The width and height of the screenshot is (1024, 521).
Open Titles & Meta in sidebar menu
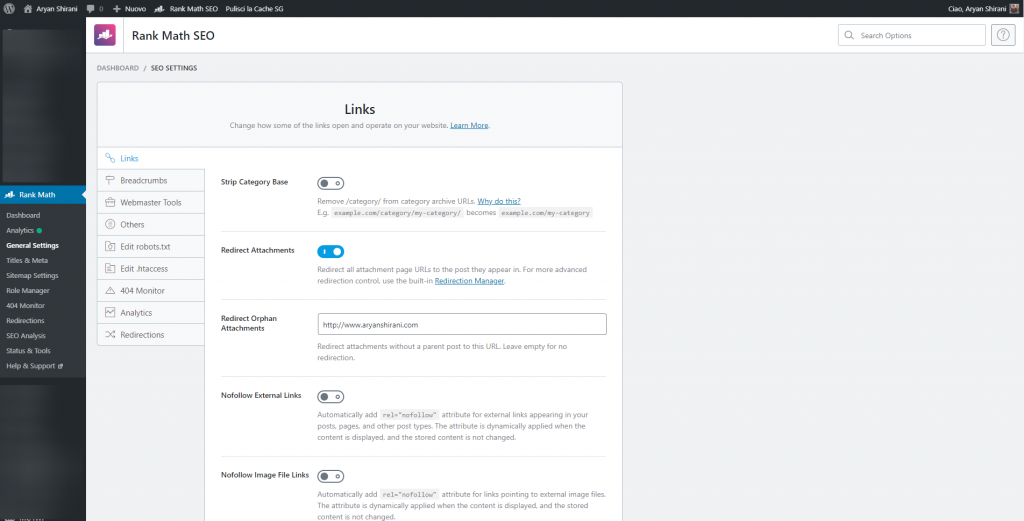(27, 260)
